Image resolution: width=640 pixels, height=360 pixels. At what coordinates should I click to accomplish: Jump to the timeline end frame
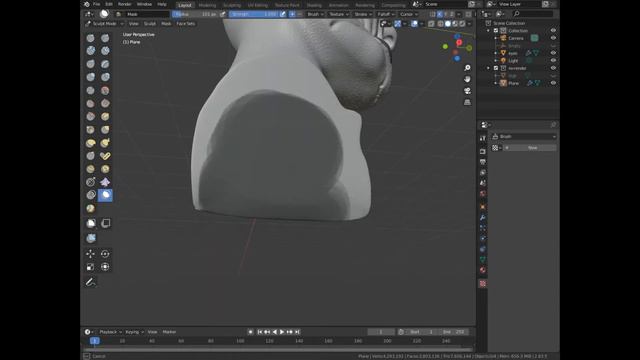point(297,332)
